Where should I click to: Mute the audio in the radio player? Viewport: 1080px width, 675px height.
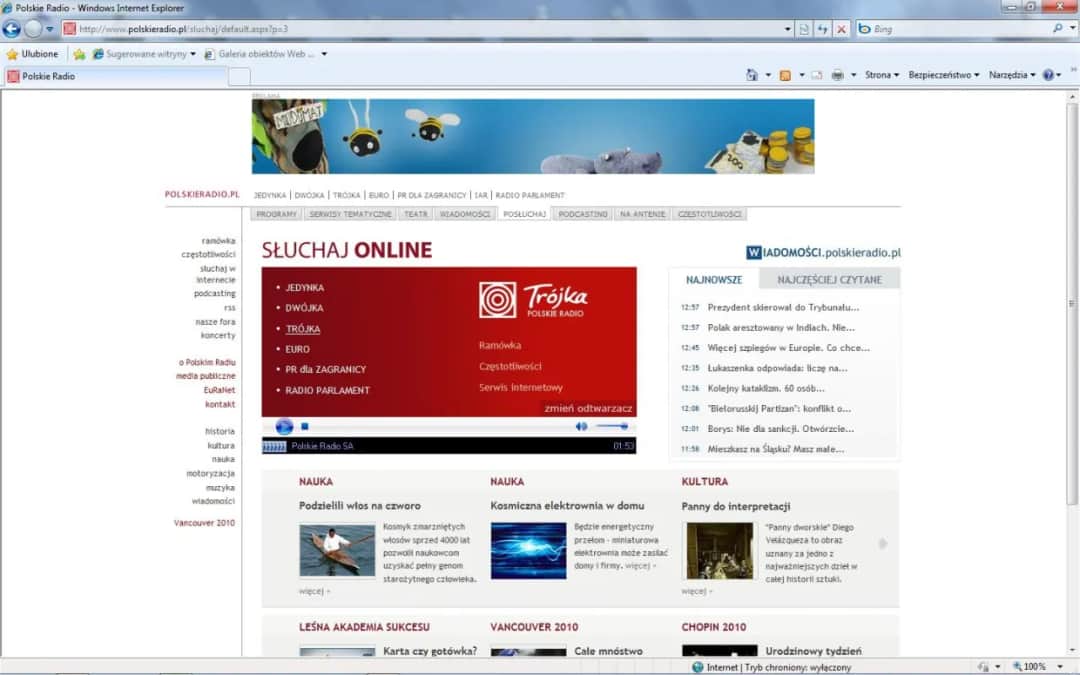tap(583, 425)
